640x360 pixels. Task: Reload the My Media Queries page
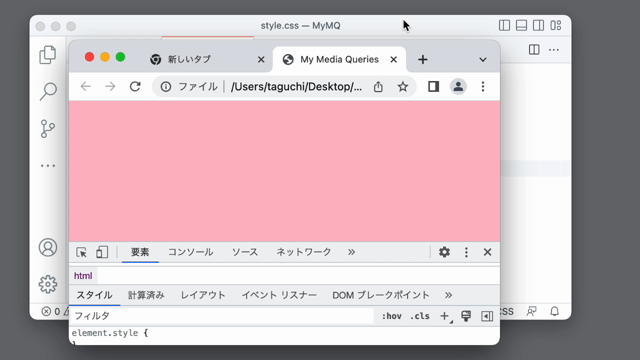[135, 87]
